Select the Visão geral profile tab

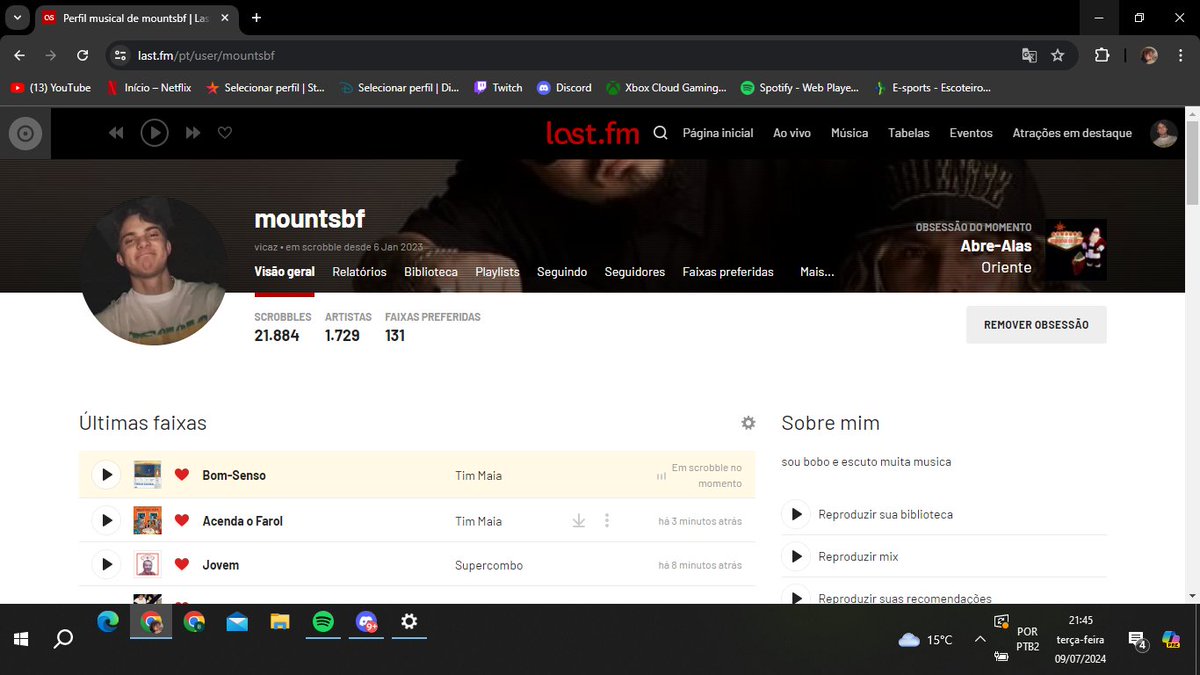click(284, 272)
